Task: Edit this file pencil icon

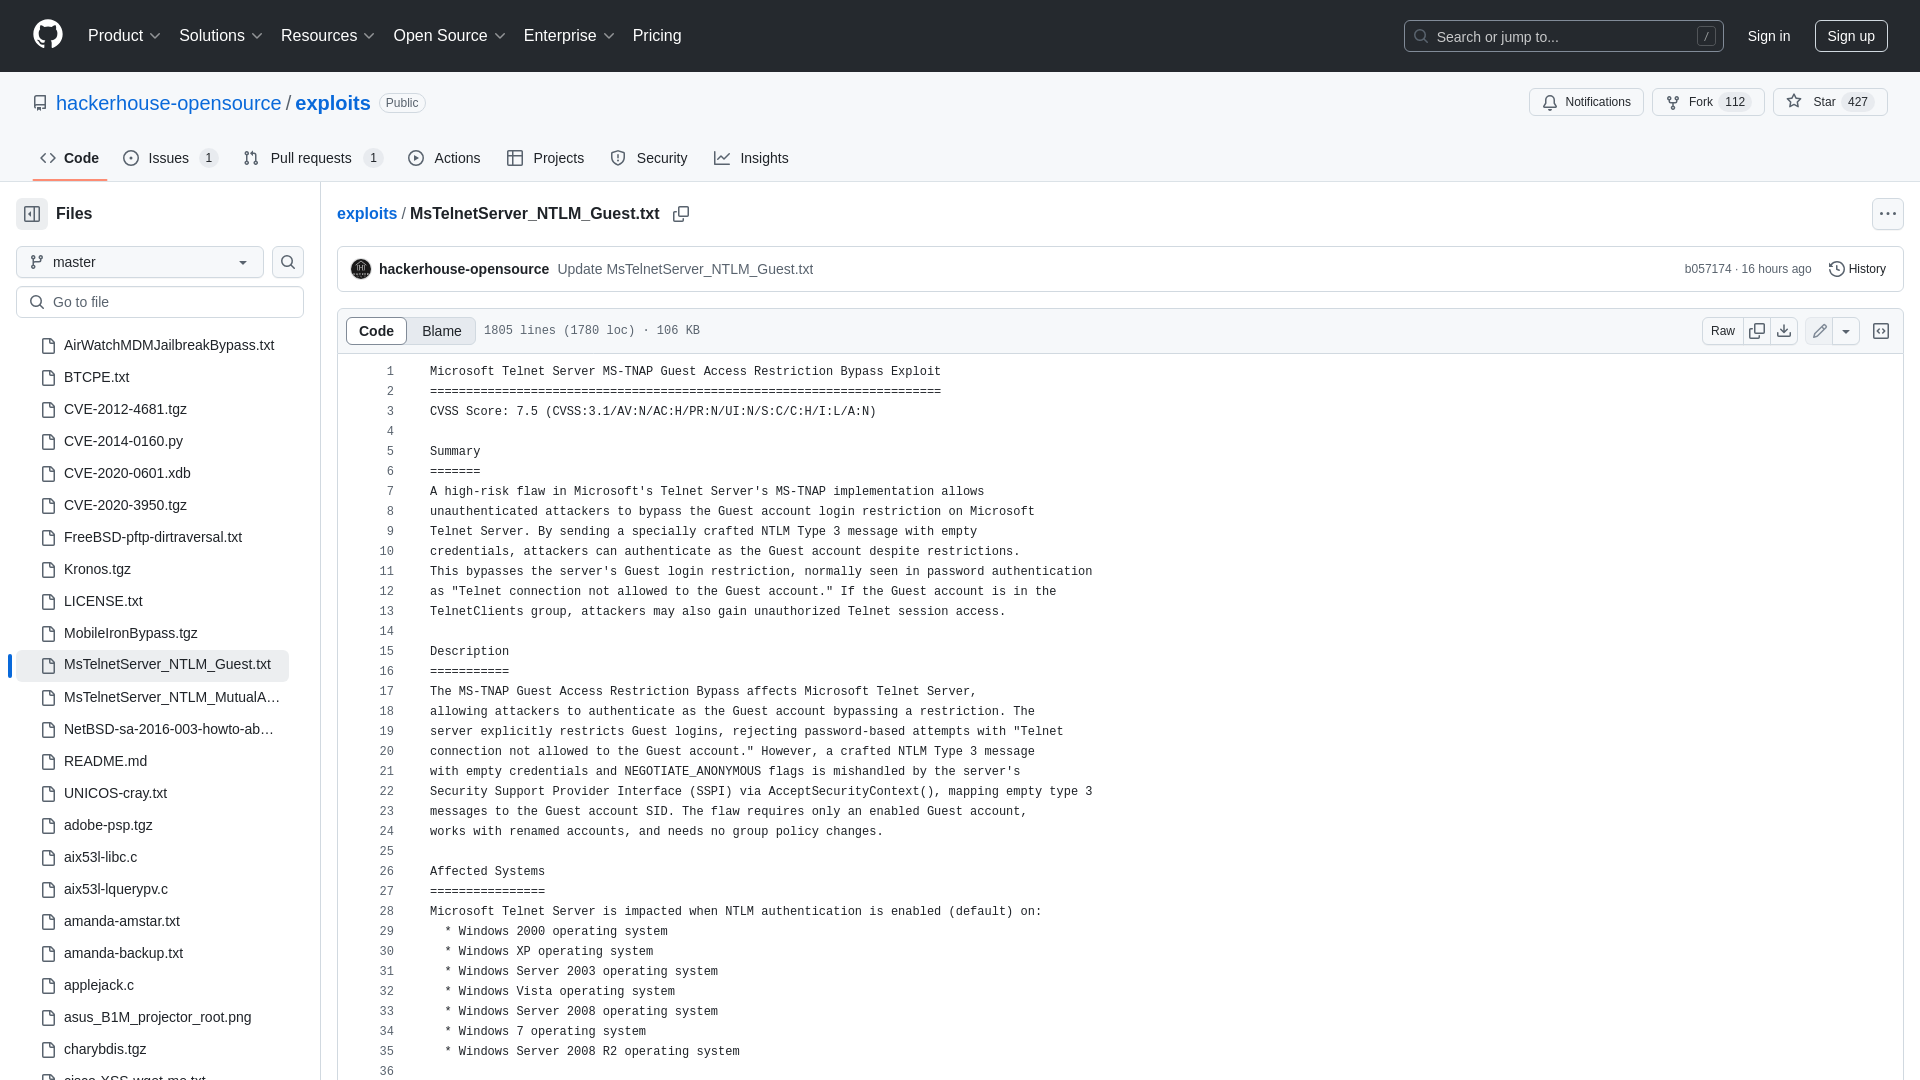Action: [1819, 331]
